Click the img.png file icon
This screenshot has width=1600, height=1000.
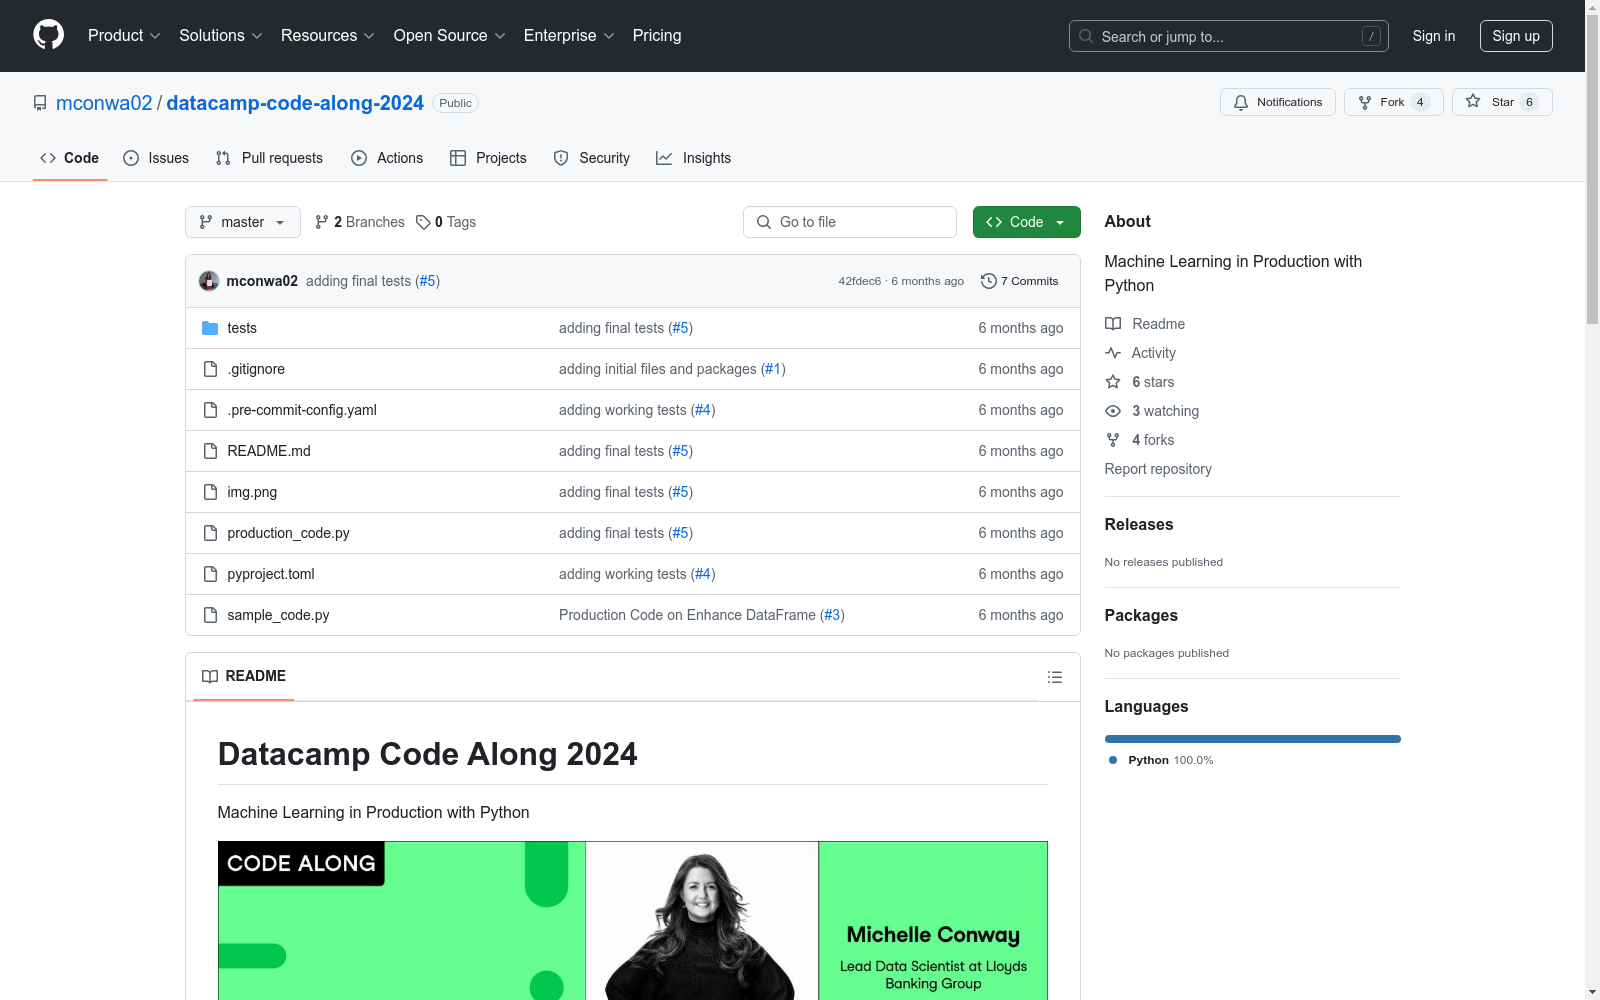point(210,492)
